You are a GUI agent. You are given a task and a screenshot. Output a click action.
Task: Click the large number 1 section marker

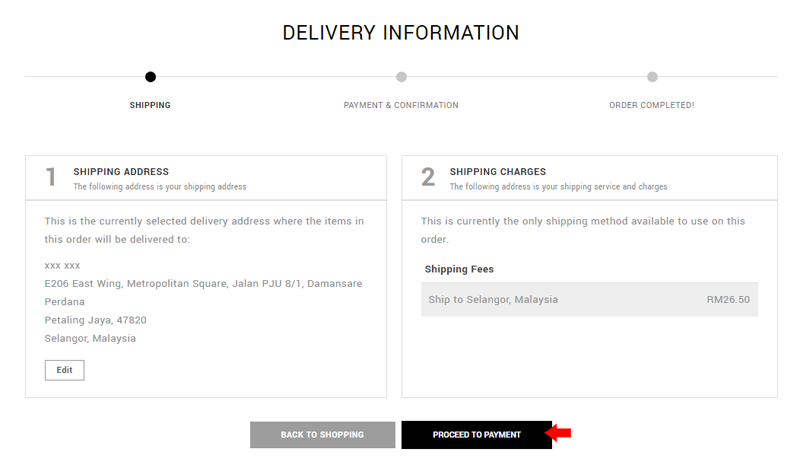[51, 178]
